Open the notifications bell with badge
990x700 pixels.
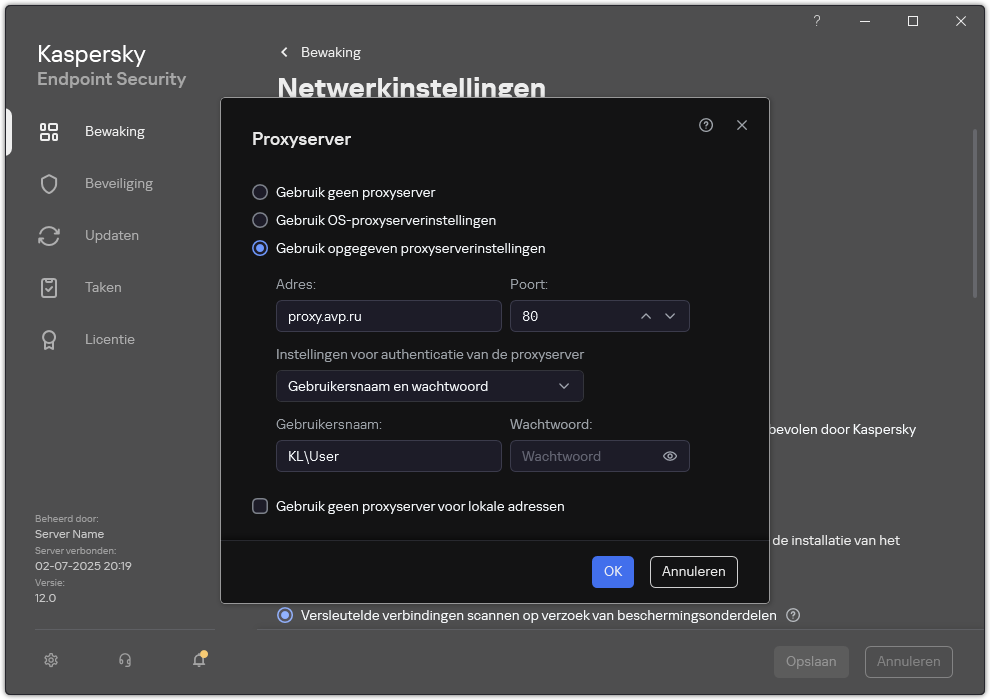click(x=198, y=660)
